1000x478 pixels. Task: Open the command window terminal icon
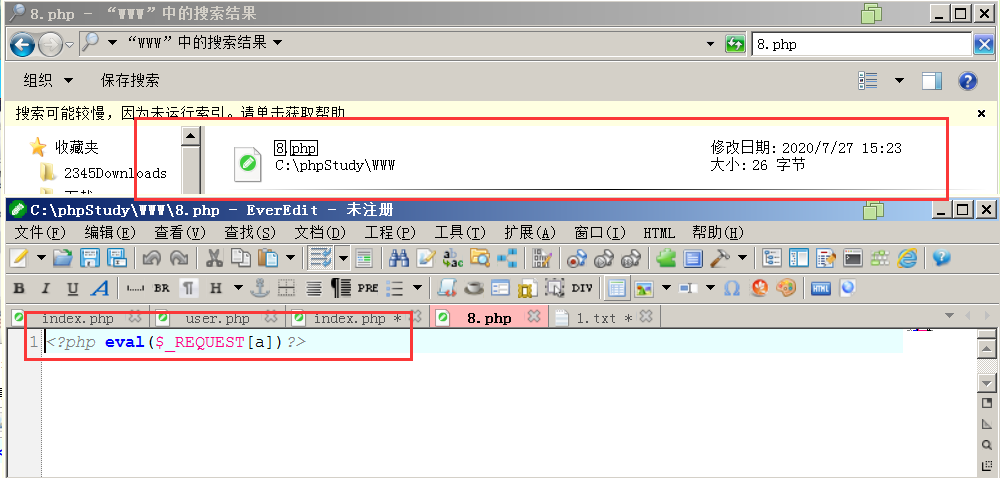coord(853,257)
